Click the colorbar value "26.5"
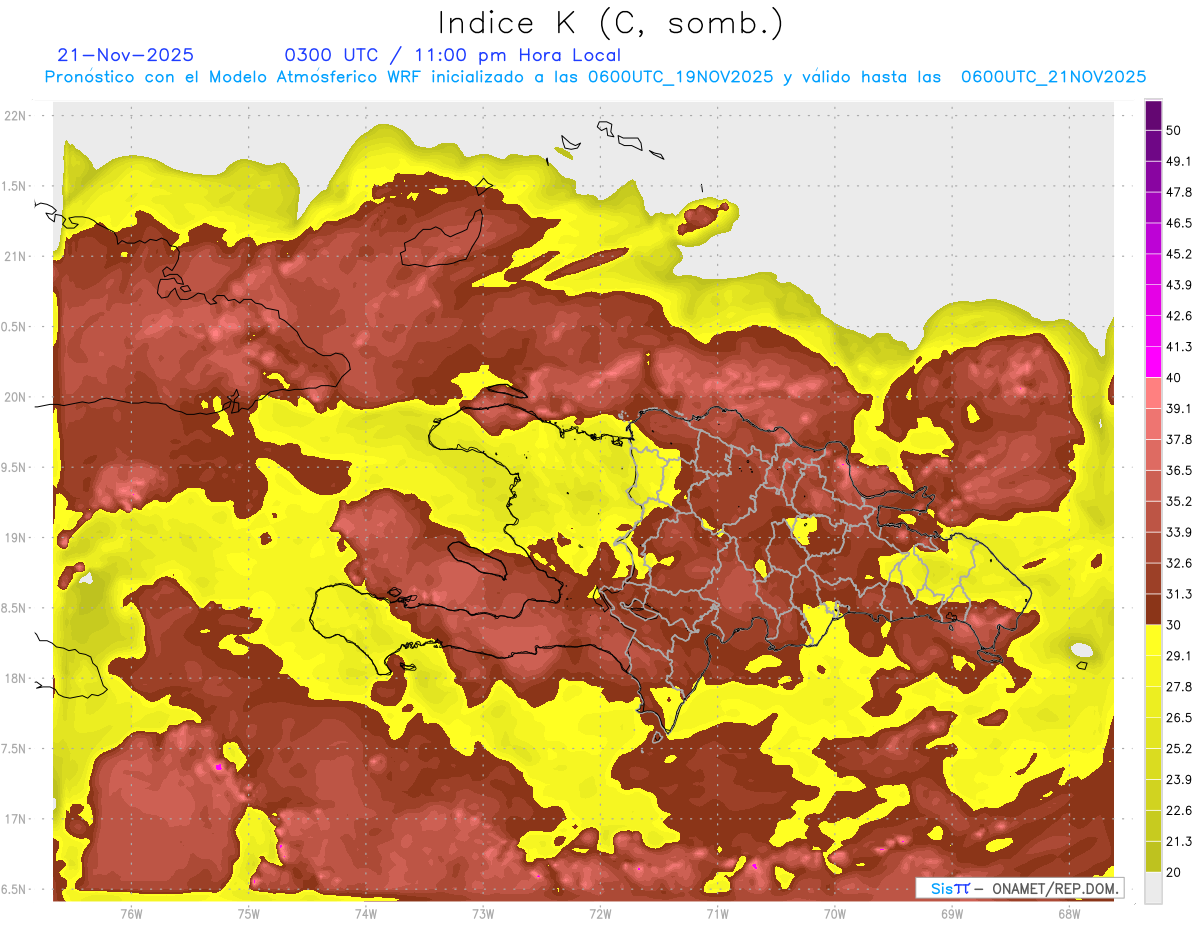 (x=1178, y=718)
